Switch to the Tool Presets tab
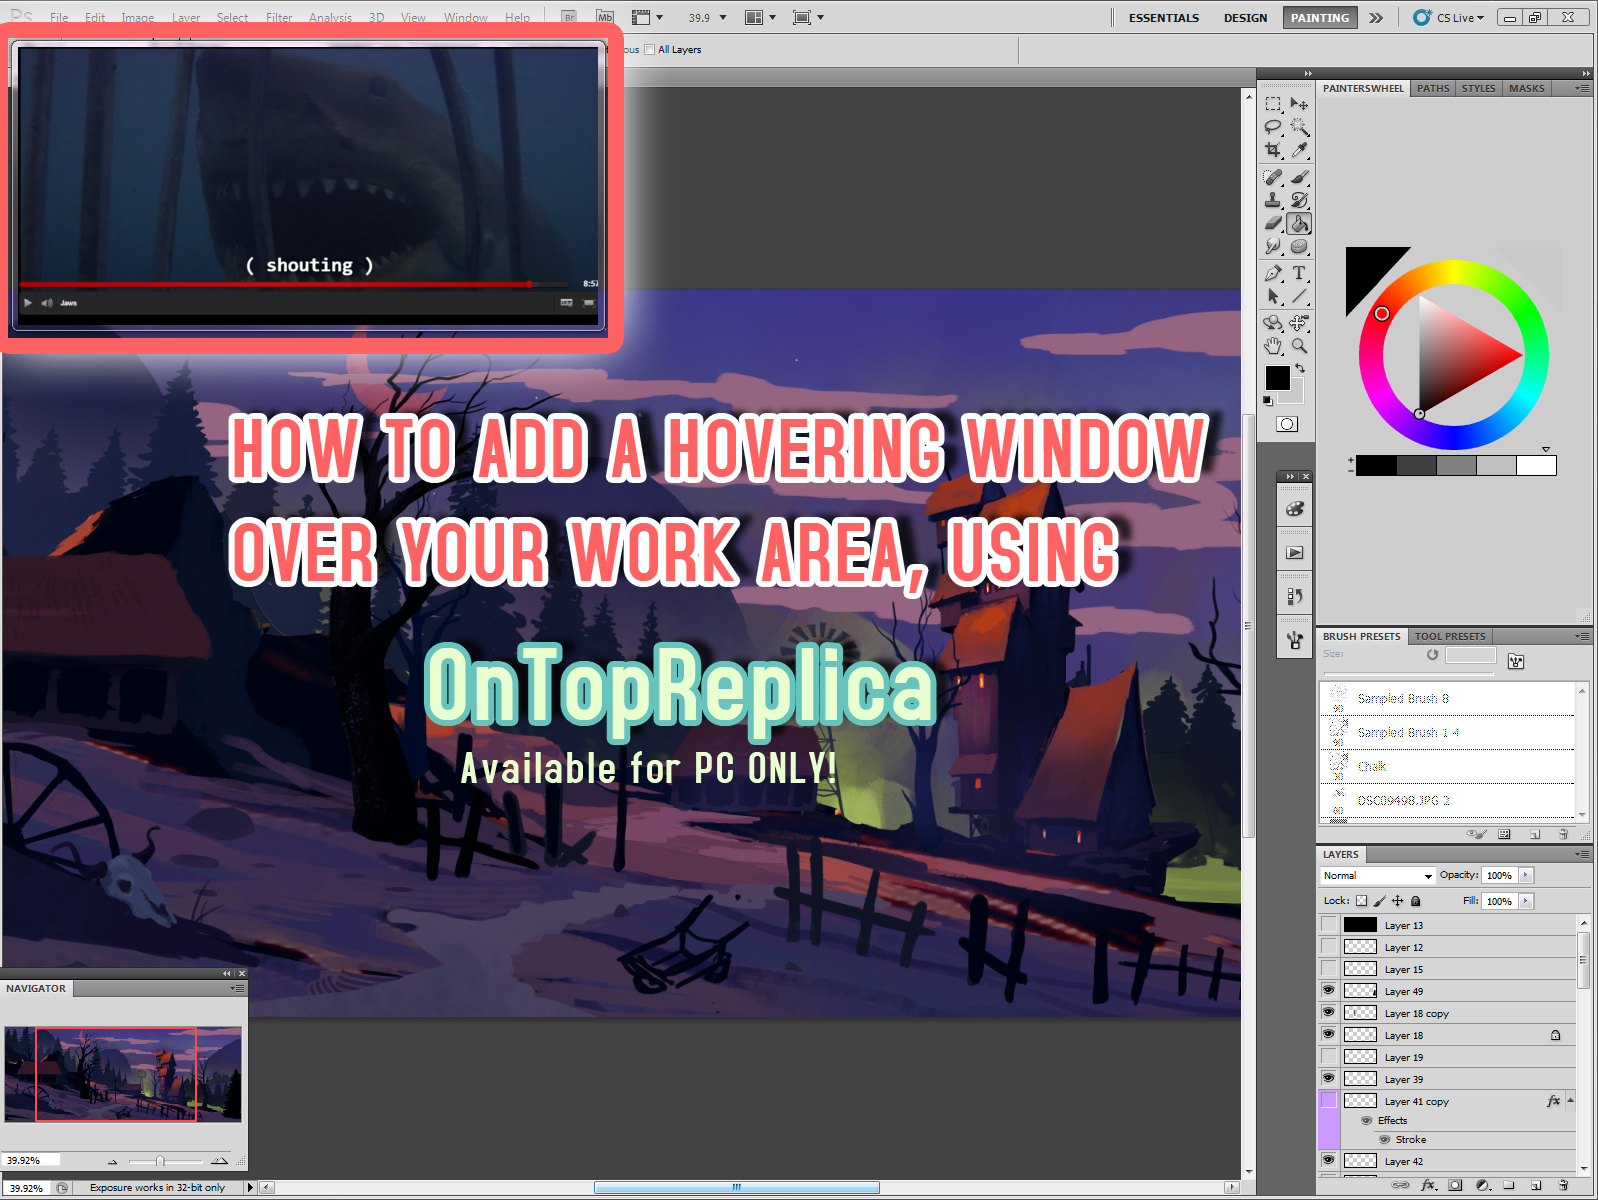Viewport: 1598px width, 1200px height. [x=1450, y=636]
